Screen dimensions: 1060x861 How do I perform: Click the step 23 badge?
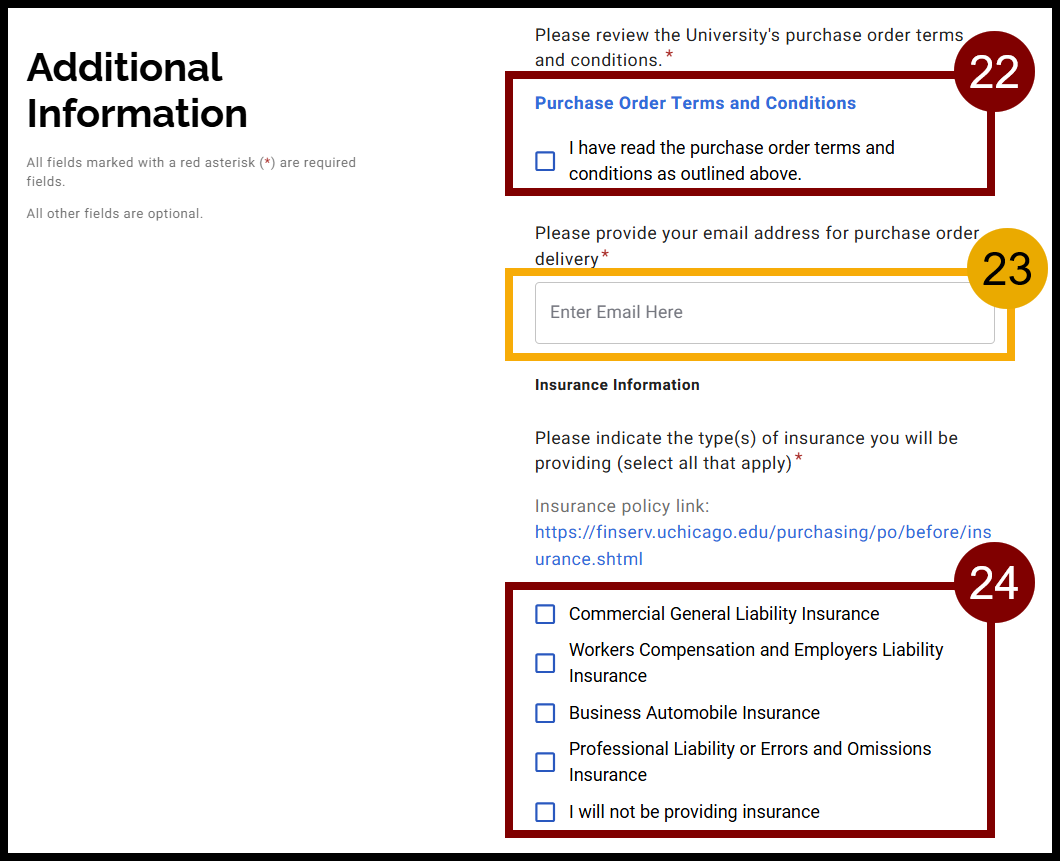(x=1008, y=268)
